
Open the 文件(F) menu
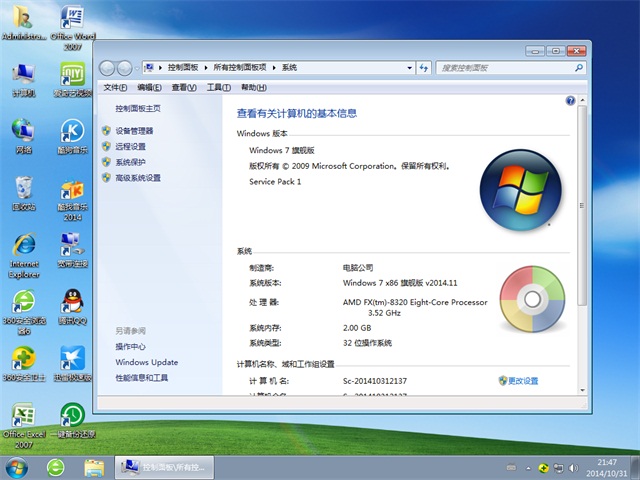(x=115, y=87)
